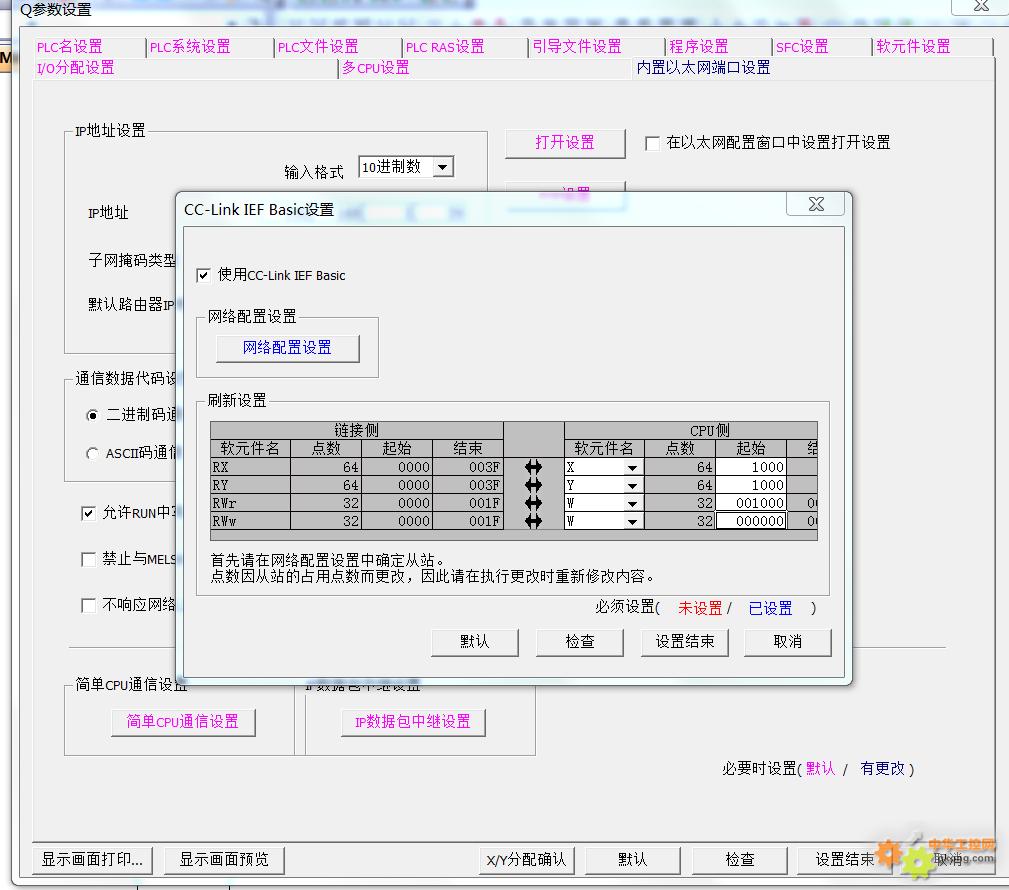Open 简单CPU通信设置 button

tap(183, 722)
